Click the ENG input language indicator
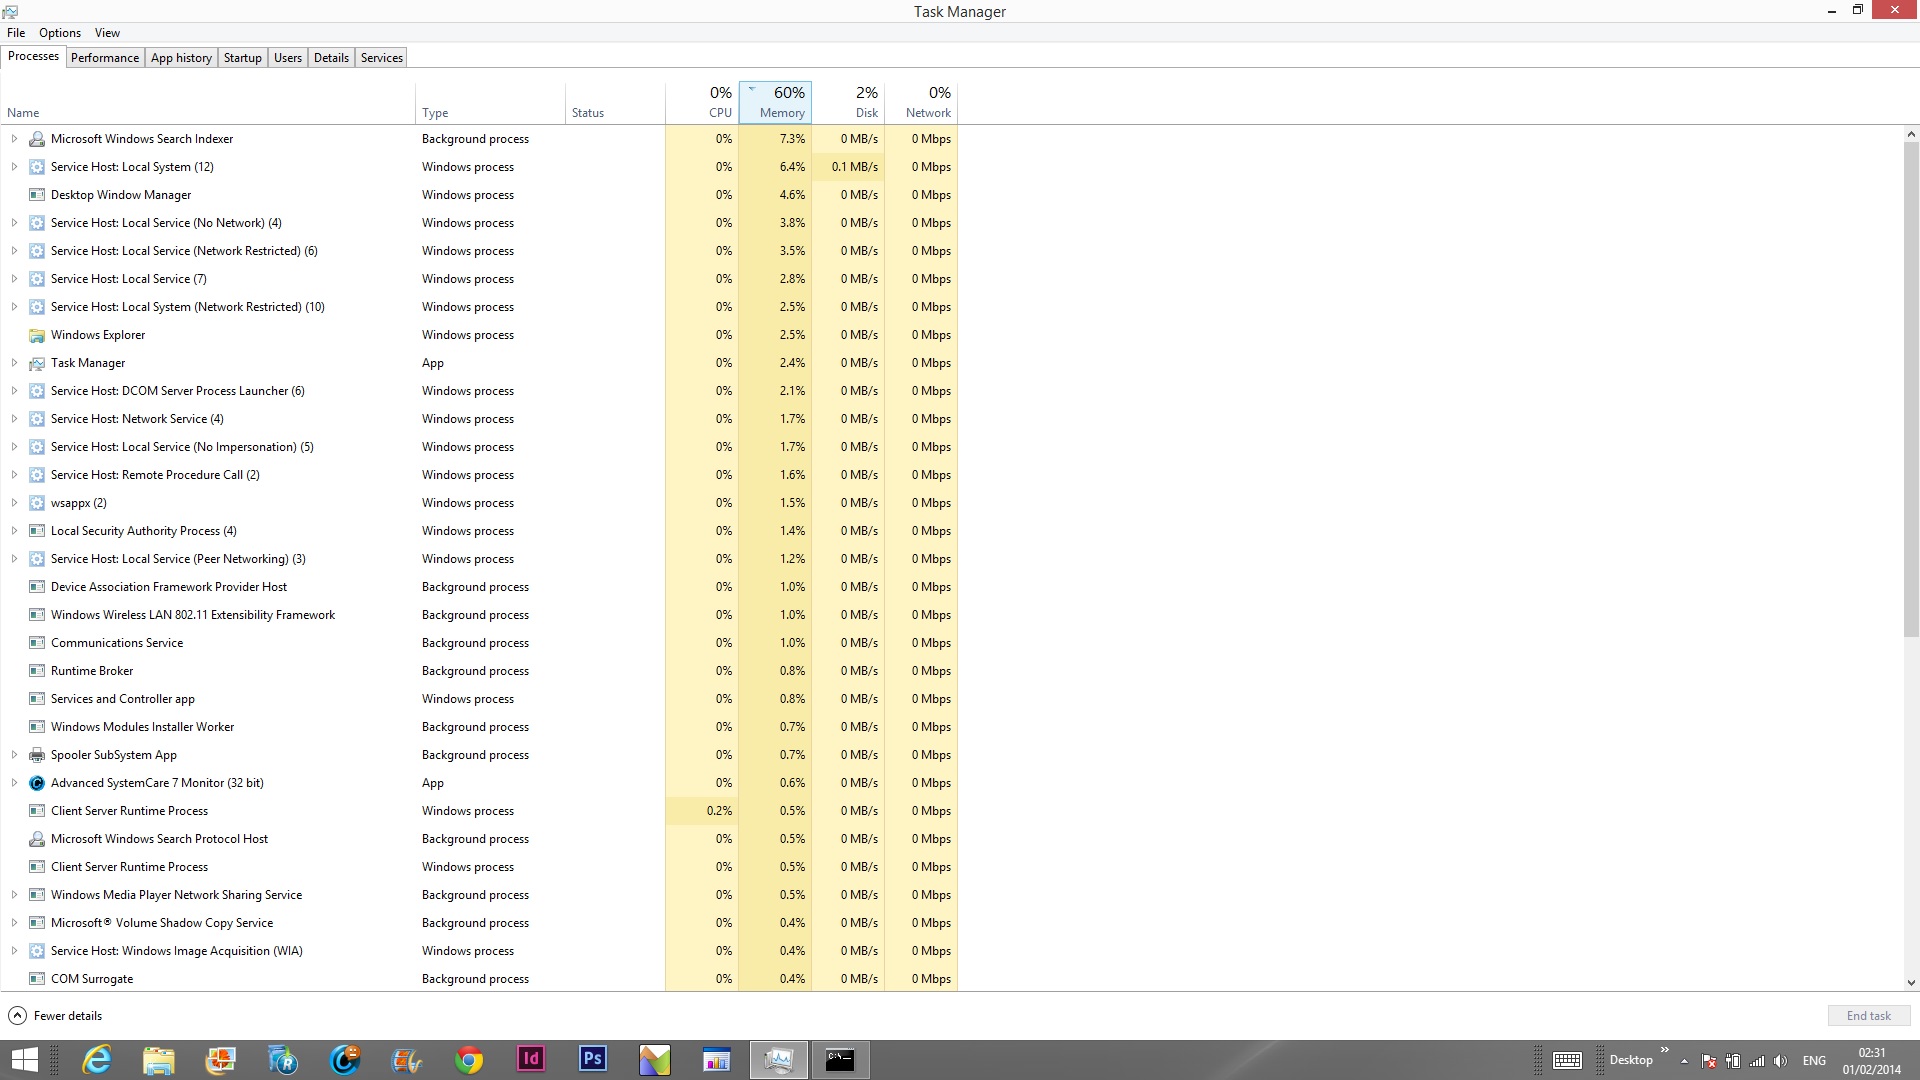Screen dimensions: 1920x1080 (x=1814, y=1061)
